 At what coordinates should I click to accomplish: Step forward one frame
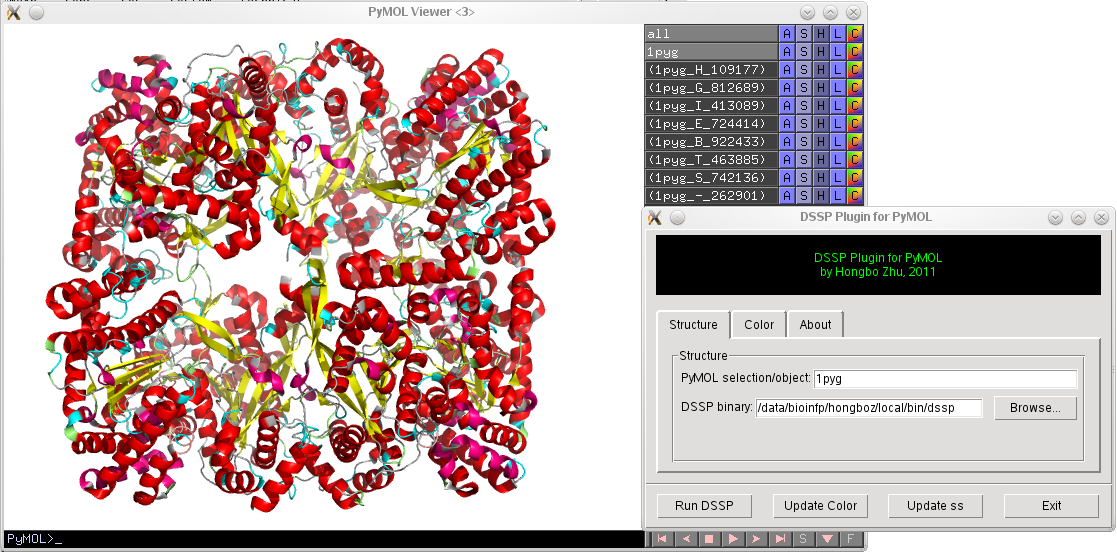pyautogui.click(x=756, y=539)
